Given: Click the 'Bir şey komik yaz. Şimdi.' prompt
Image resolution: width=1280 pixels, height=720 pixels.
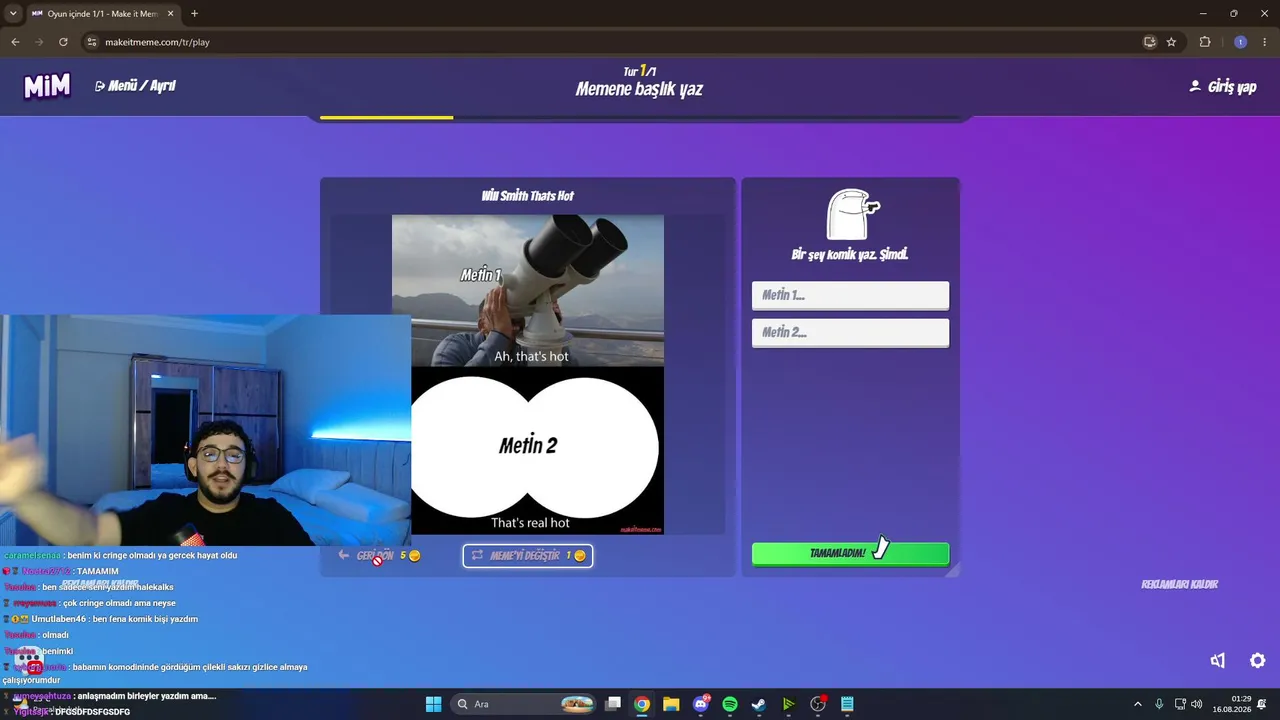Looking at the screenshot, I should (850, 255).
